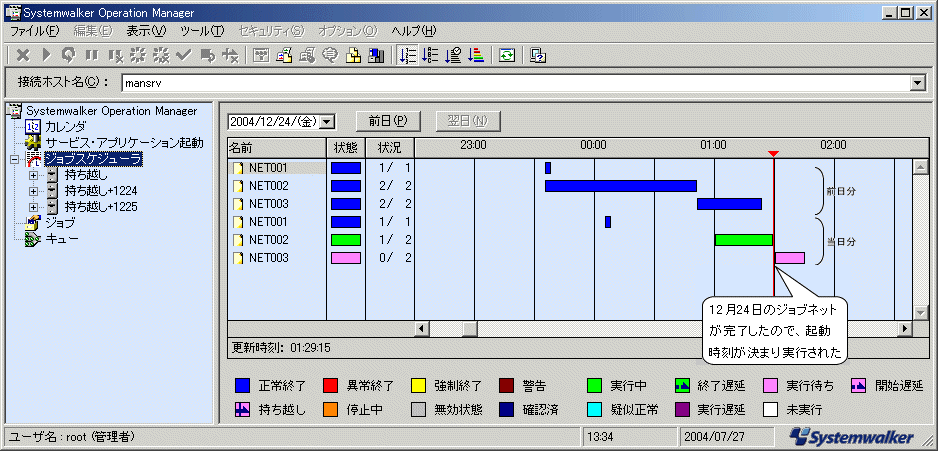Click the pause toolbar icon
Screen dimensions: 938x451
click(x=92, y=56)
